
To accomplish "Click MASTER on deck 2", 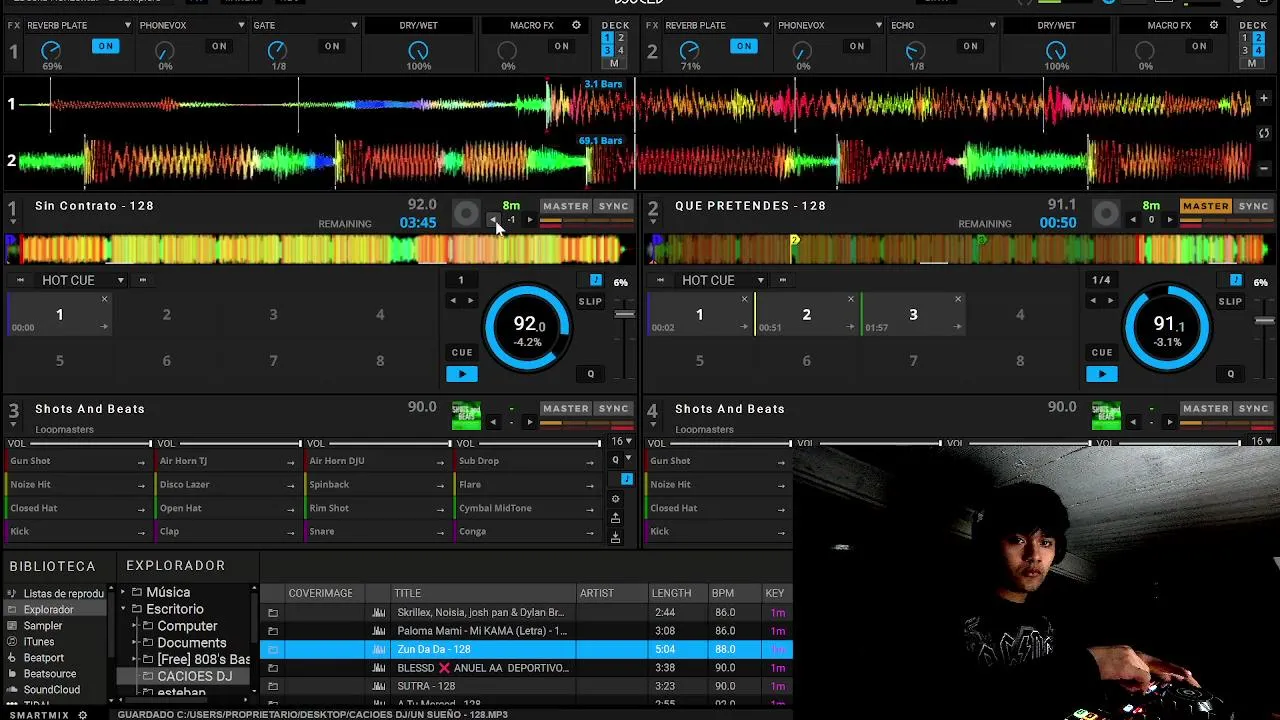I will click(1206, 206).
